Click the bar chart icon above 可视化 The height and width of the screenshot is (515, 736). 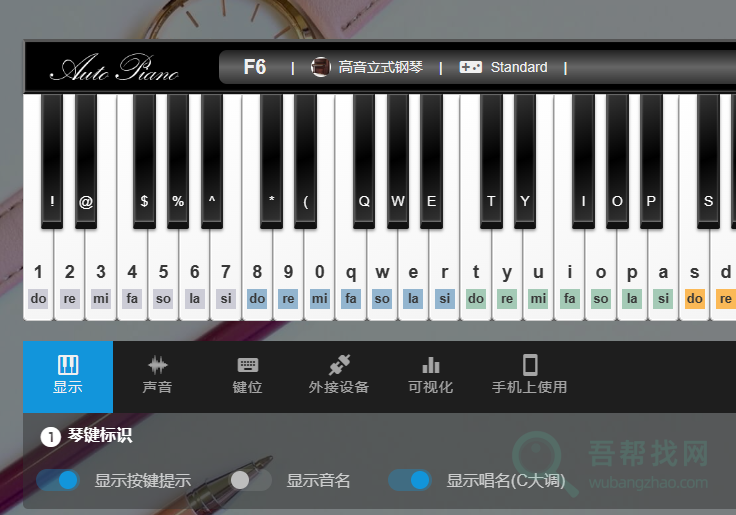[x=431, y=365]
